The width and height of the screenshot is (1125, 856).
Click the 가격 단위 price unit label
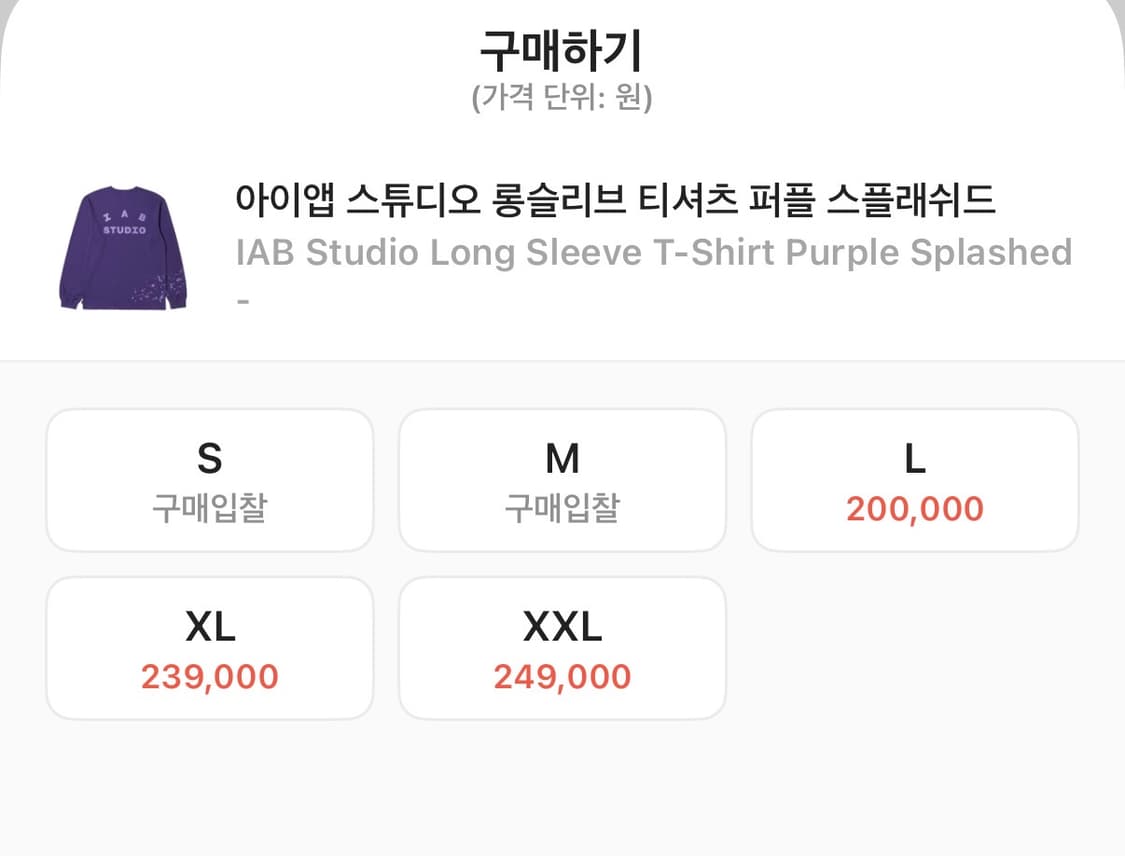point(562,95)
